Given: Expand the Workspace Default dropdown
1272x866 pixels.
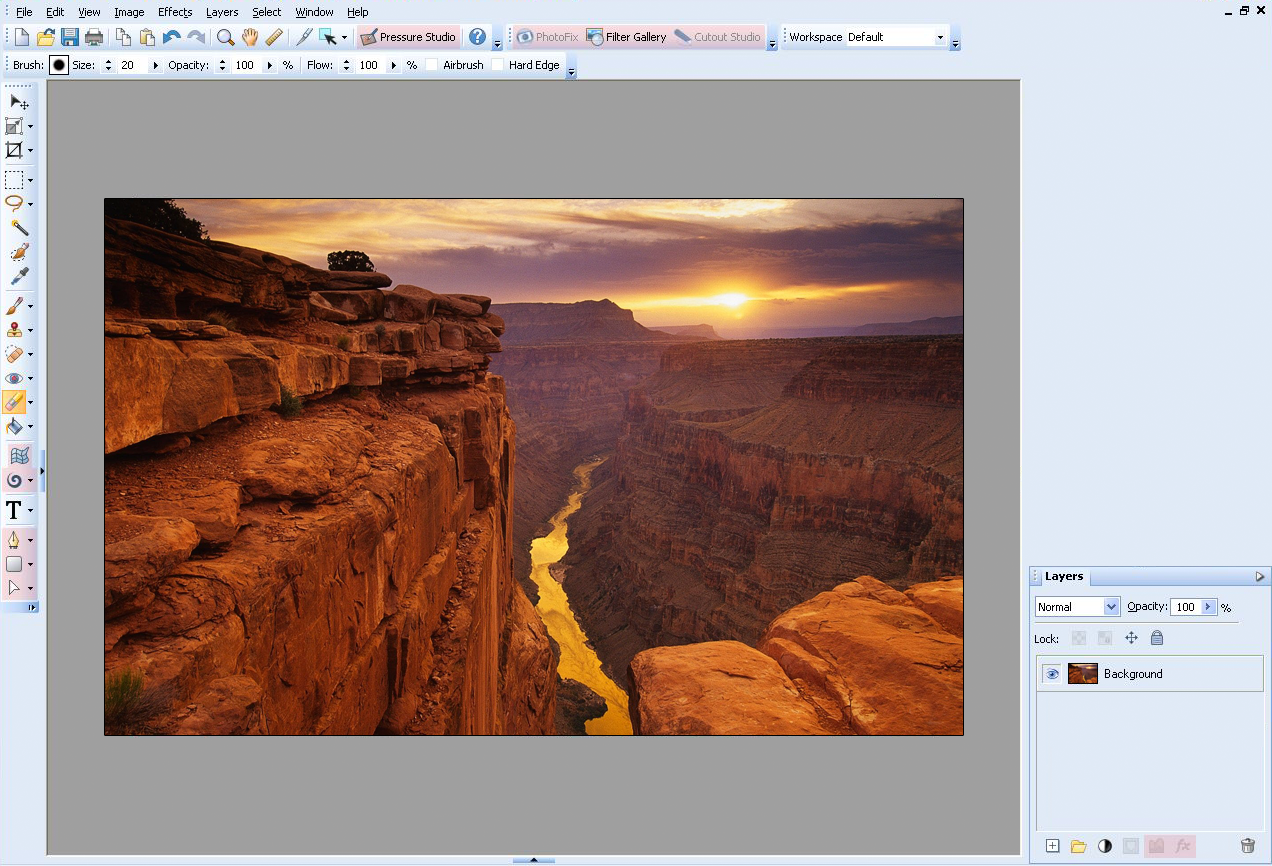Looking at the screenshot, I should (x=940, y=37).
